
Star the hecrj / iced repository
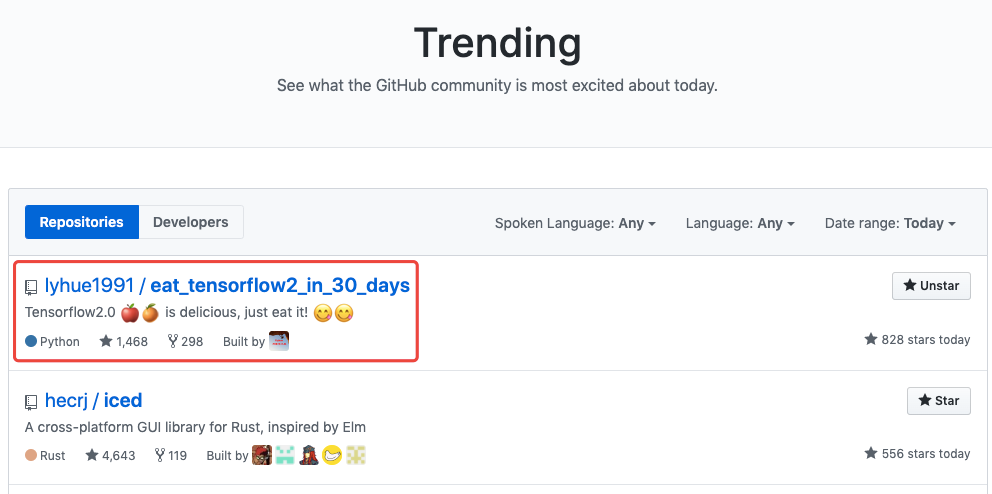click(x=938, y=401)
